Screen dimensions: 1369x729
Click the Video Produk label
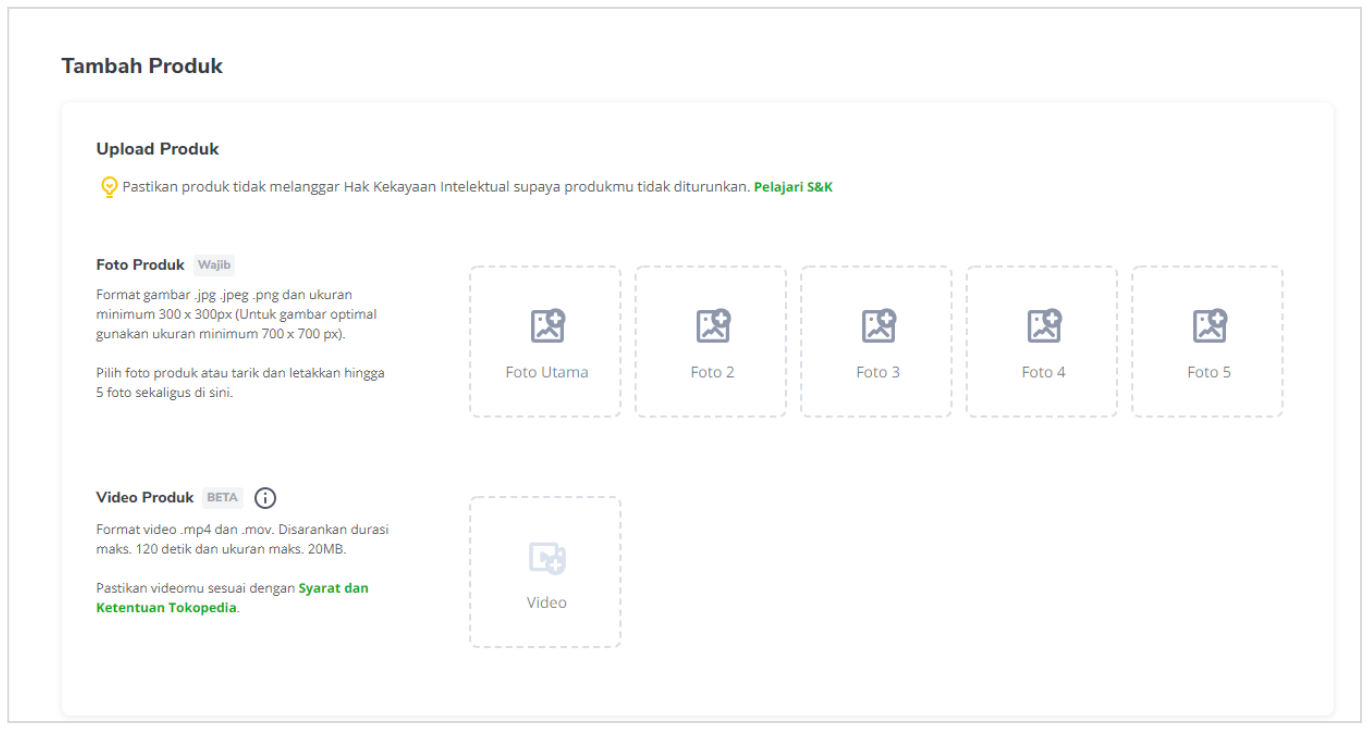click(145, 497)
